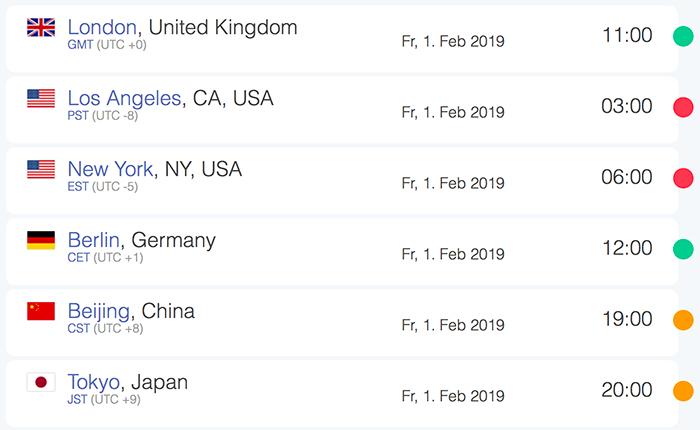Click the orange status dot for Tokyo
Screen dimensions: 700x430
tap(683, 391)
